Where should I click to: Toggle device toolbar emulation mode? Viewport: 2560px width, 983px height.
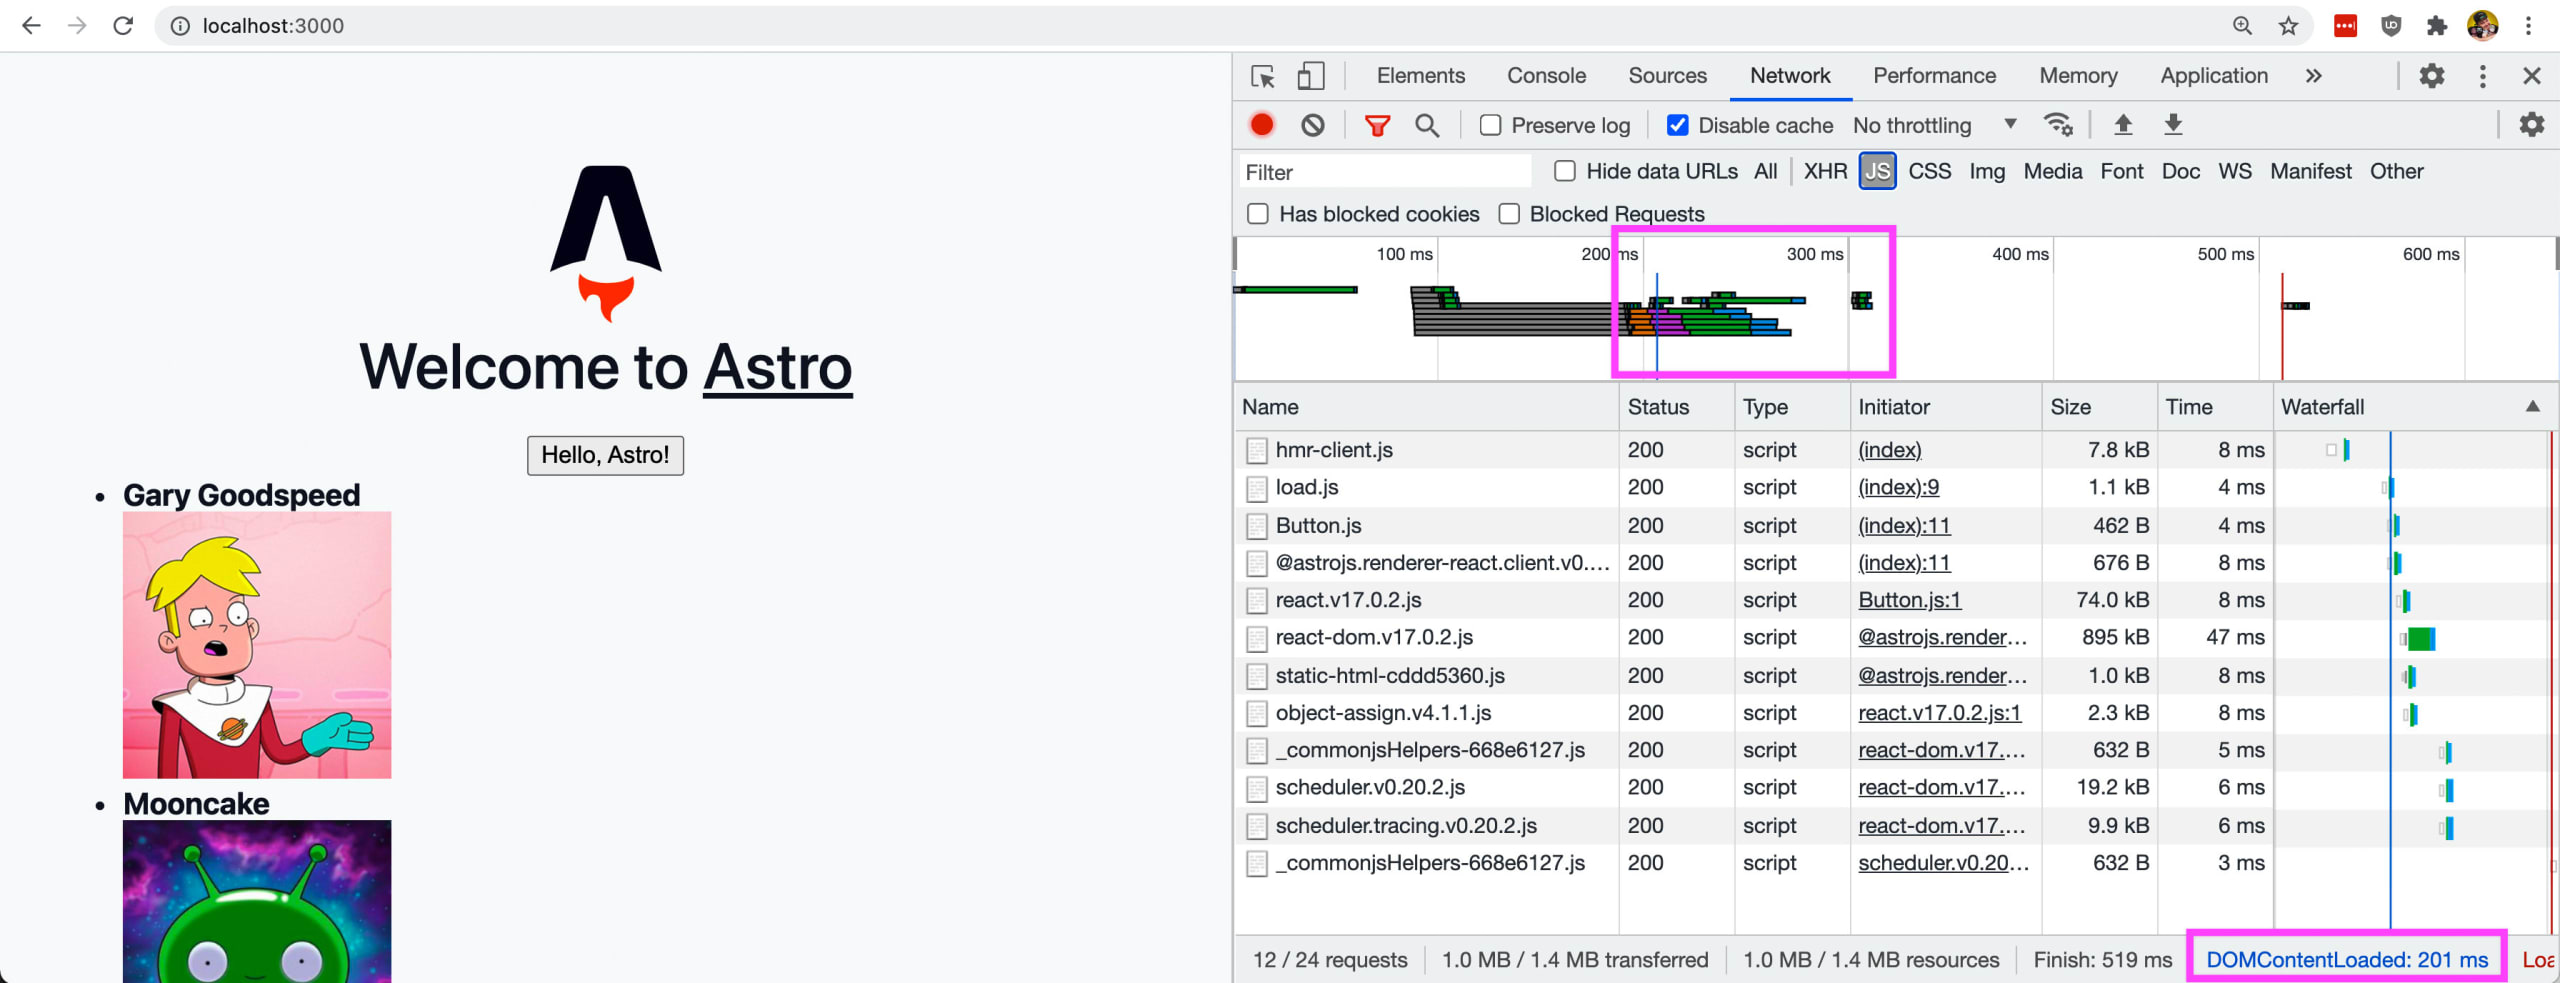click(1310, 76)
